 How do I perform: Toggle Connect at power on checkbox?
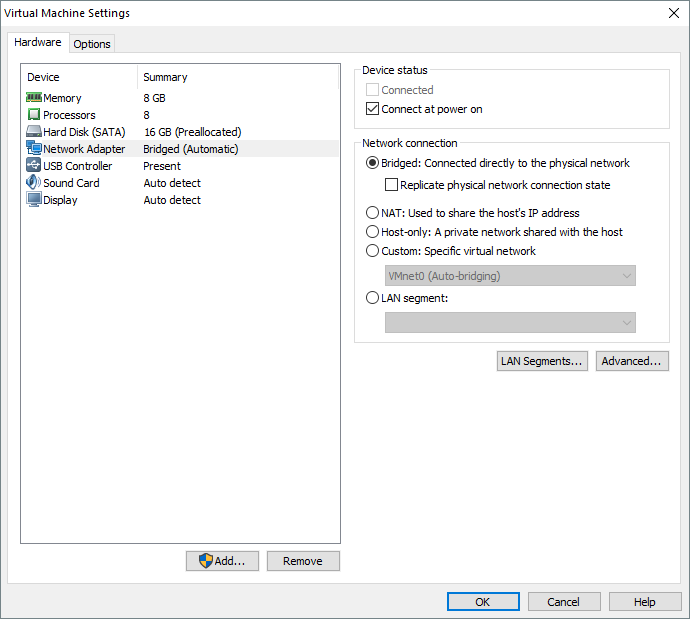pos(373,109)
